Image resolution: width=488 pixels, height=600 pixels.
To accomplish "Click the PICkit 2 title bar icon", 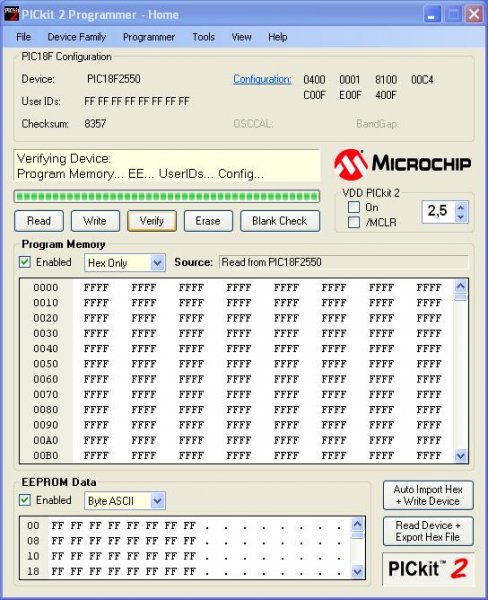I will pos(11,15).
